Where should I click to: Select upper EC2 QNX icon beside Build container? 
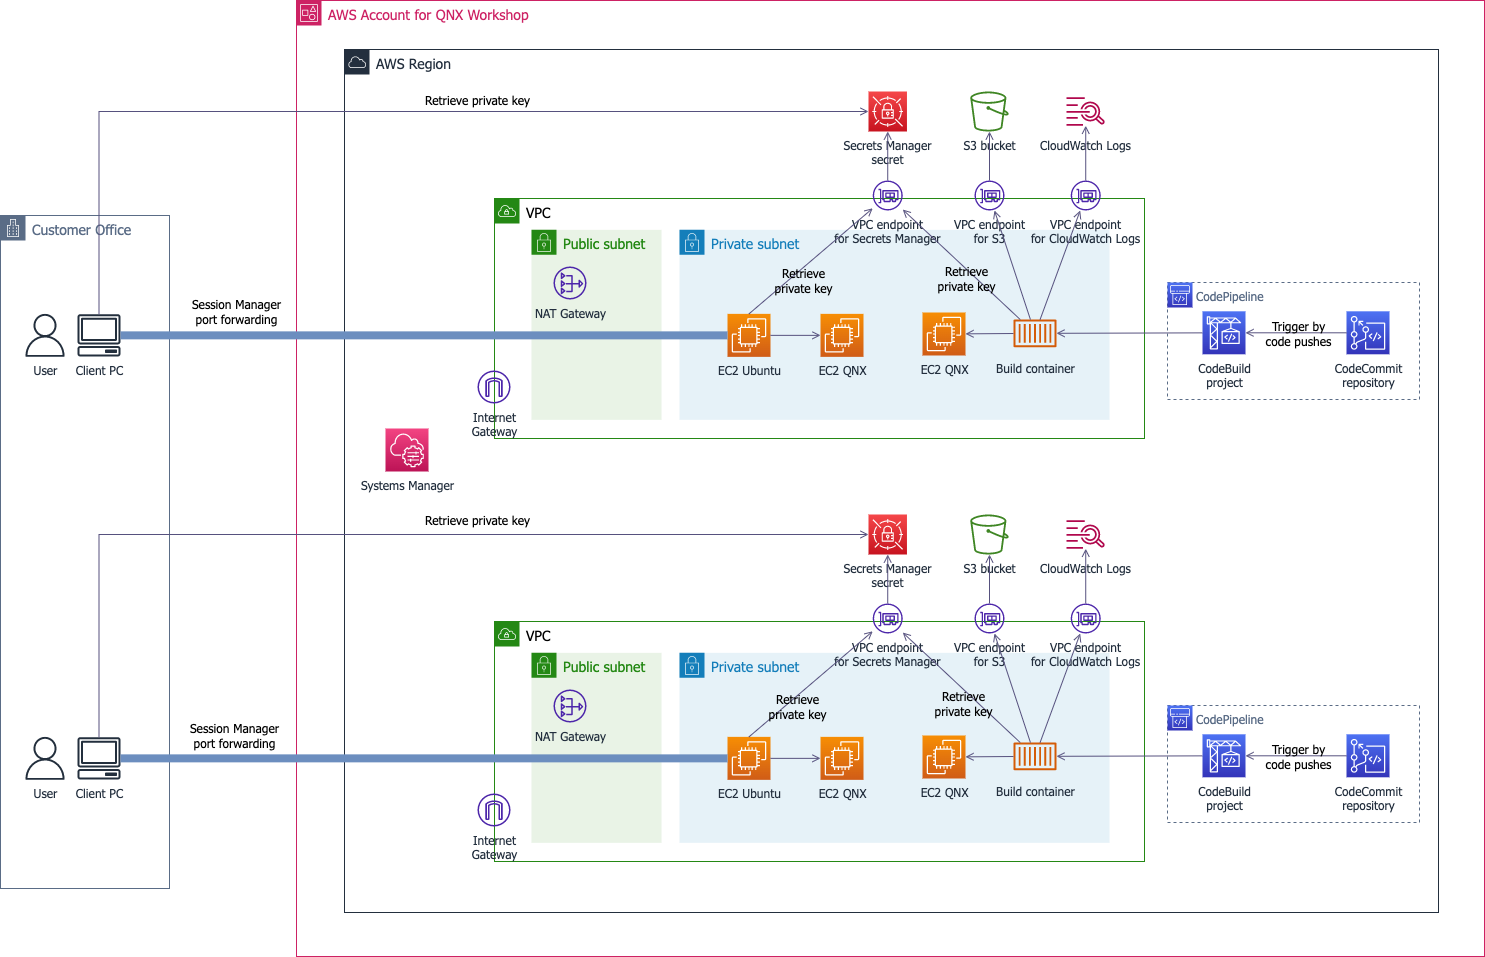944,334
